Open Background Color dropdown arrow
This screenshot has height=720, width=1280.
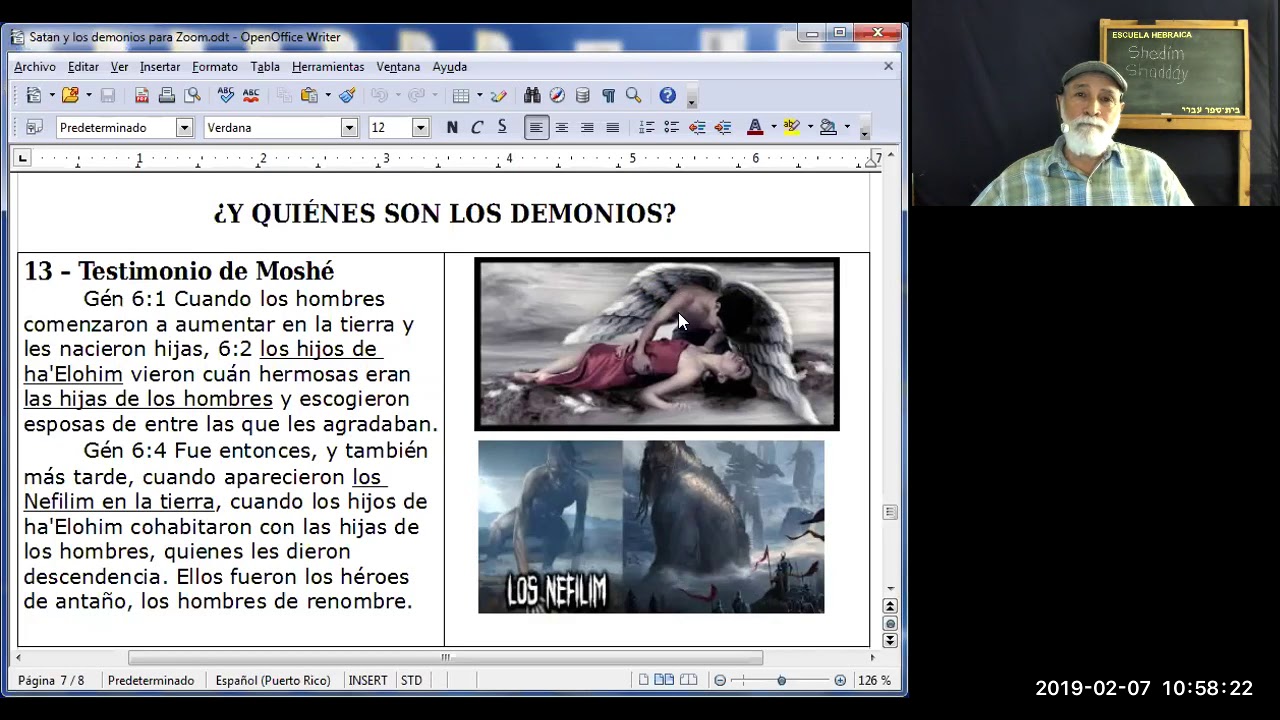point(846,127)
